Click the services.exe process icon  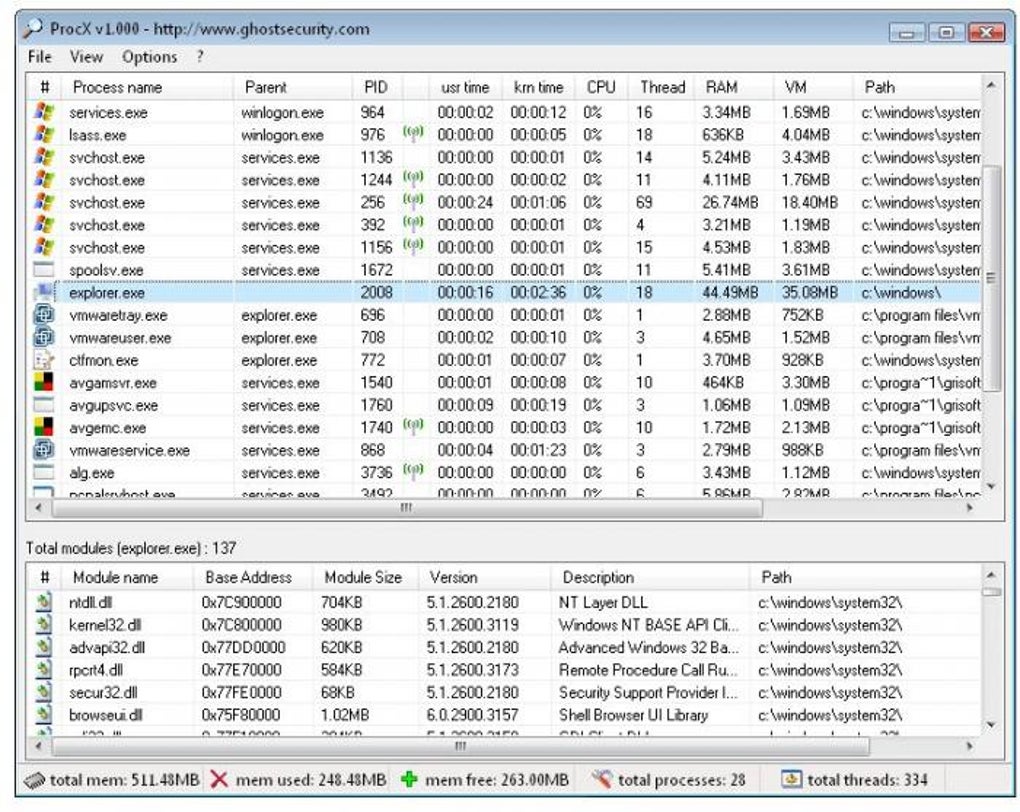[44, 112]
